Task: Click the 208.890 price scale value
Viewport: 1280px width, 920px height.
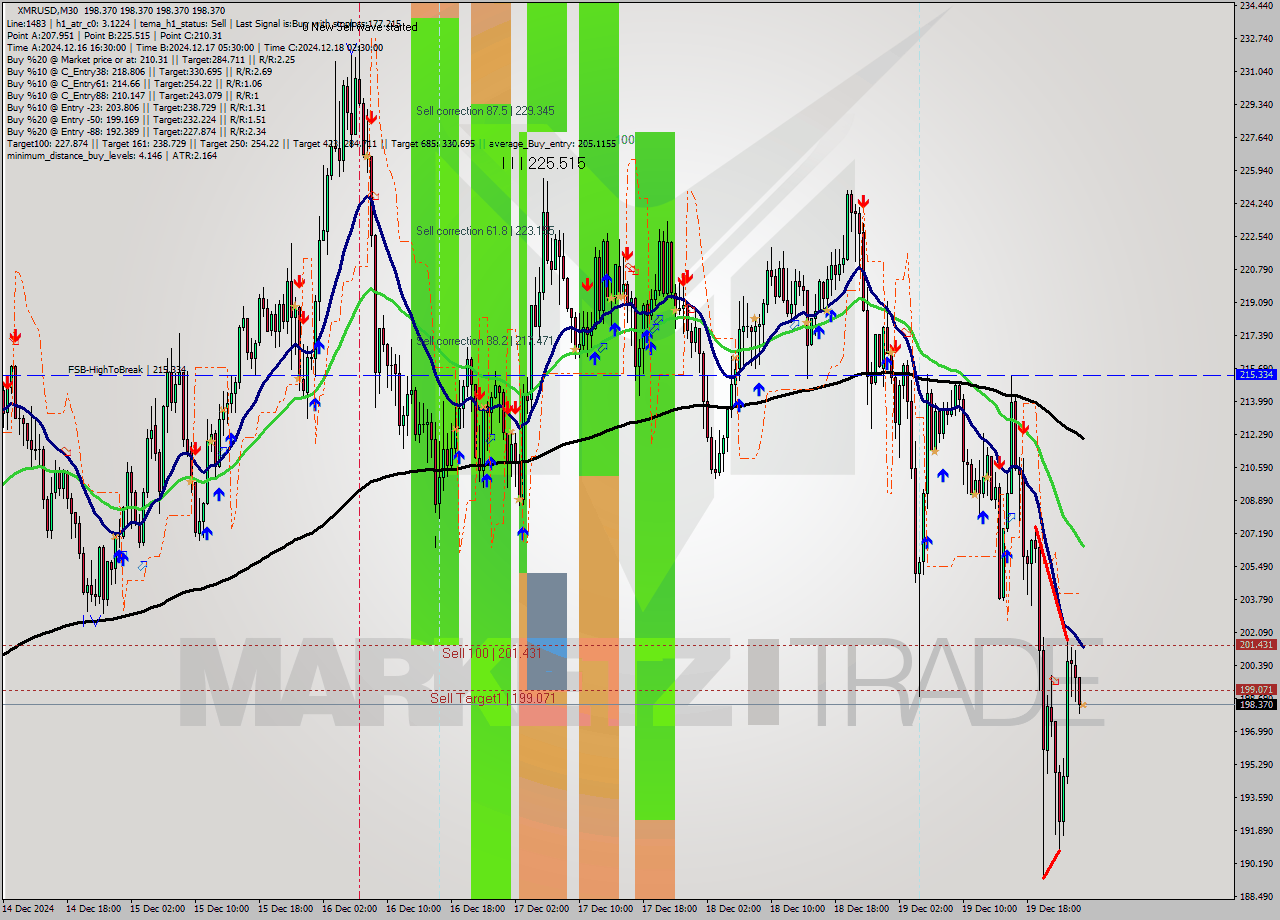Action: coord(1256,501)
